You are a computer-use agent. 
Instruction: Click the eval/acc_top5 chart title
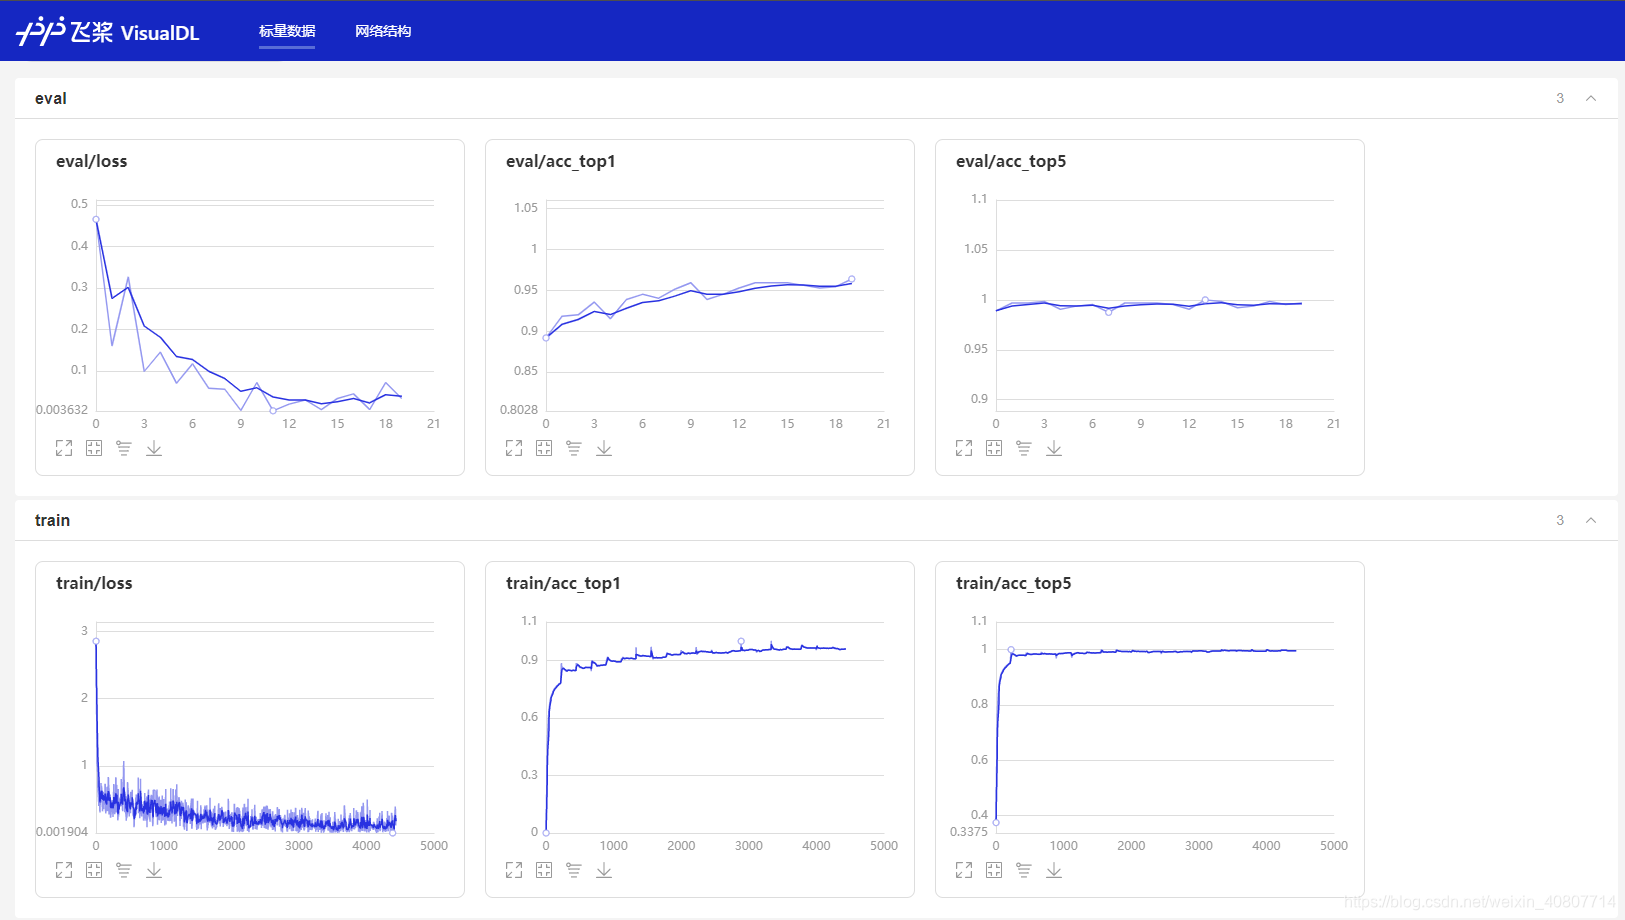point(1011,161)
